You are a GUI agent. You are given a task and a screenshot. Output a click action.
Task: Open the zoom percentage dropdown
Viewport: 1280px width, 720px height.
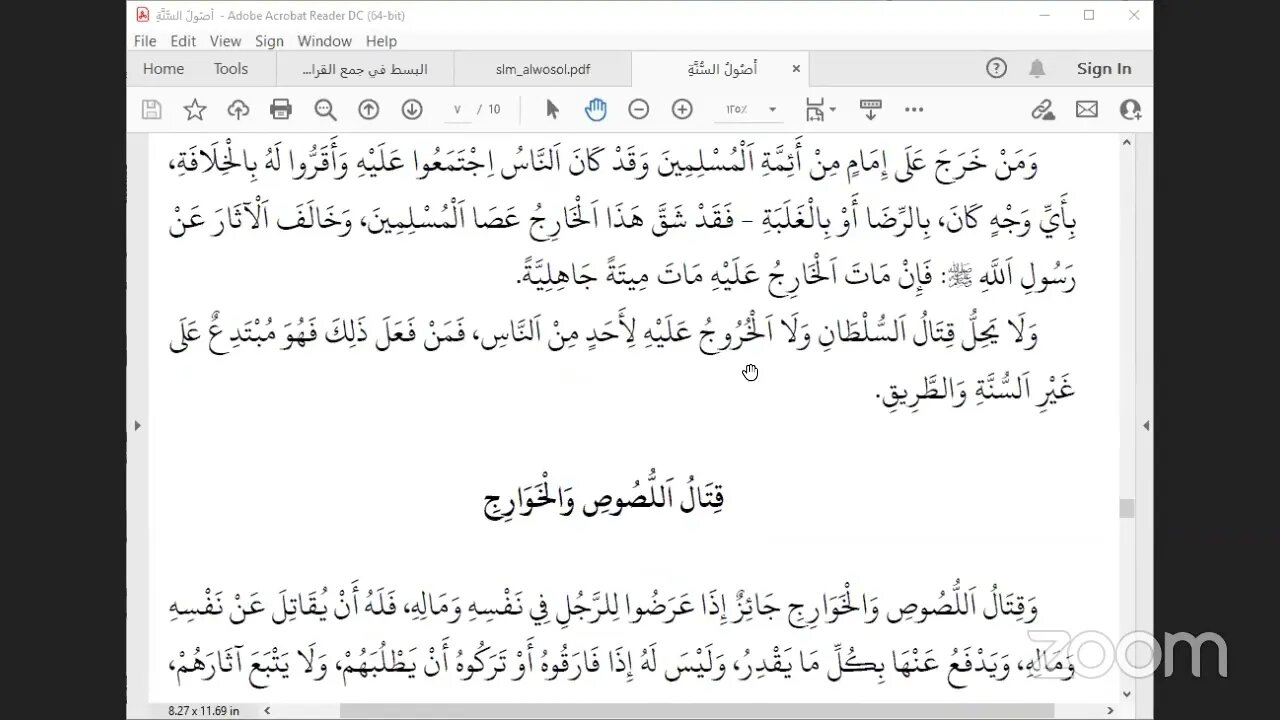pyautogui.click(x=772, y=110)
